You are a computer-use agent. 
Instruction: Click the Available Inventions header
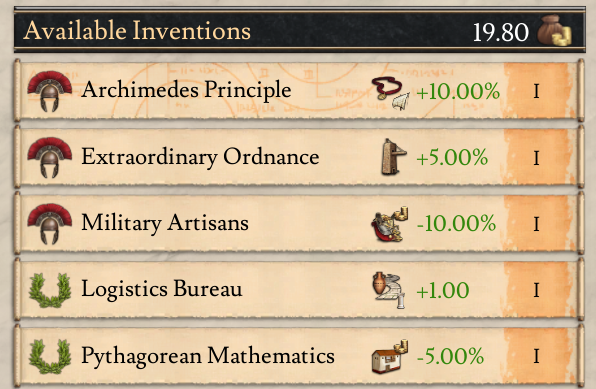[137, 30]
